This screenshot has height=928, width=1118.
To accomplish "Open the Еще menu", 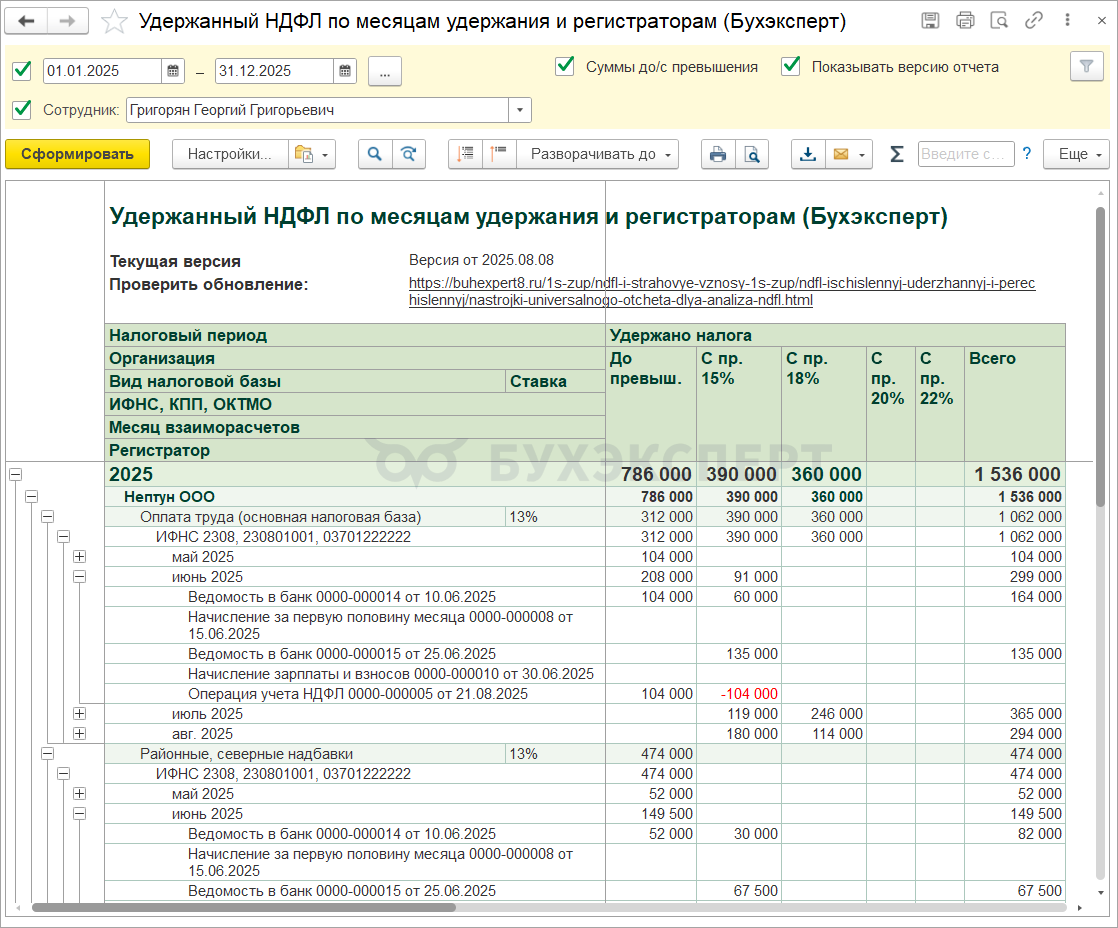I will pos(1077,154).
